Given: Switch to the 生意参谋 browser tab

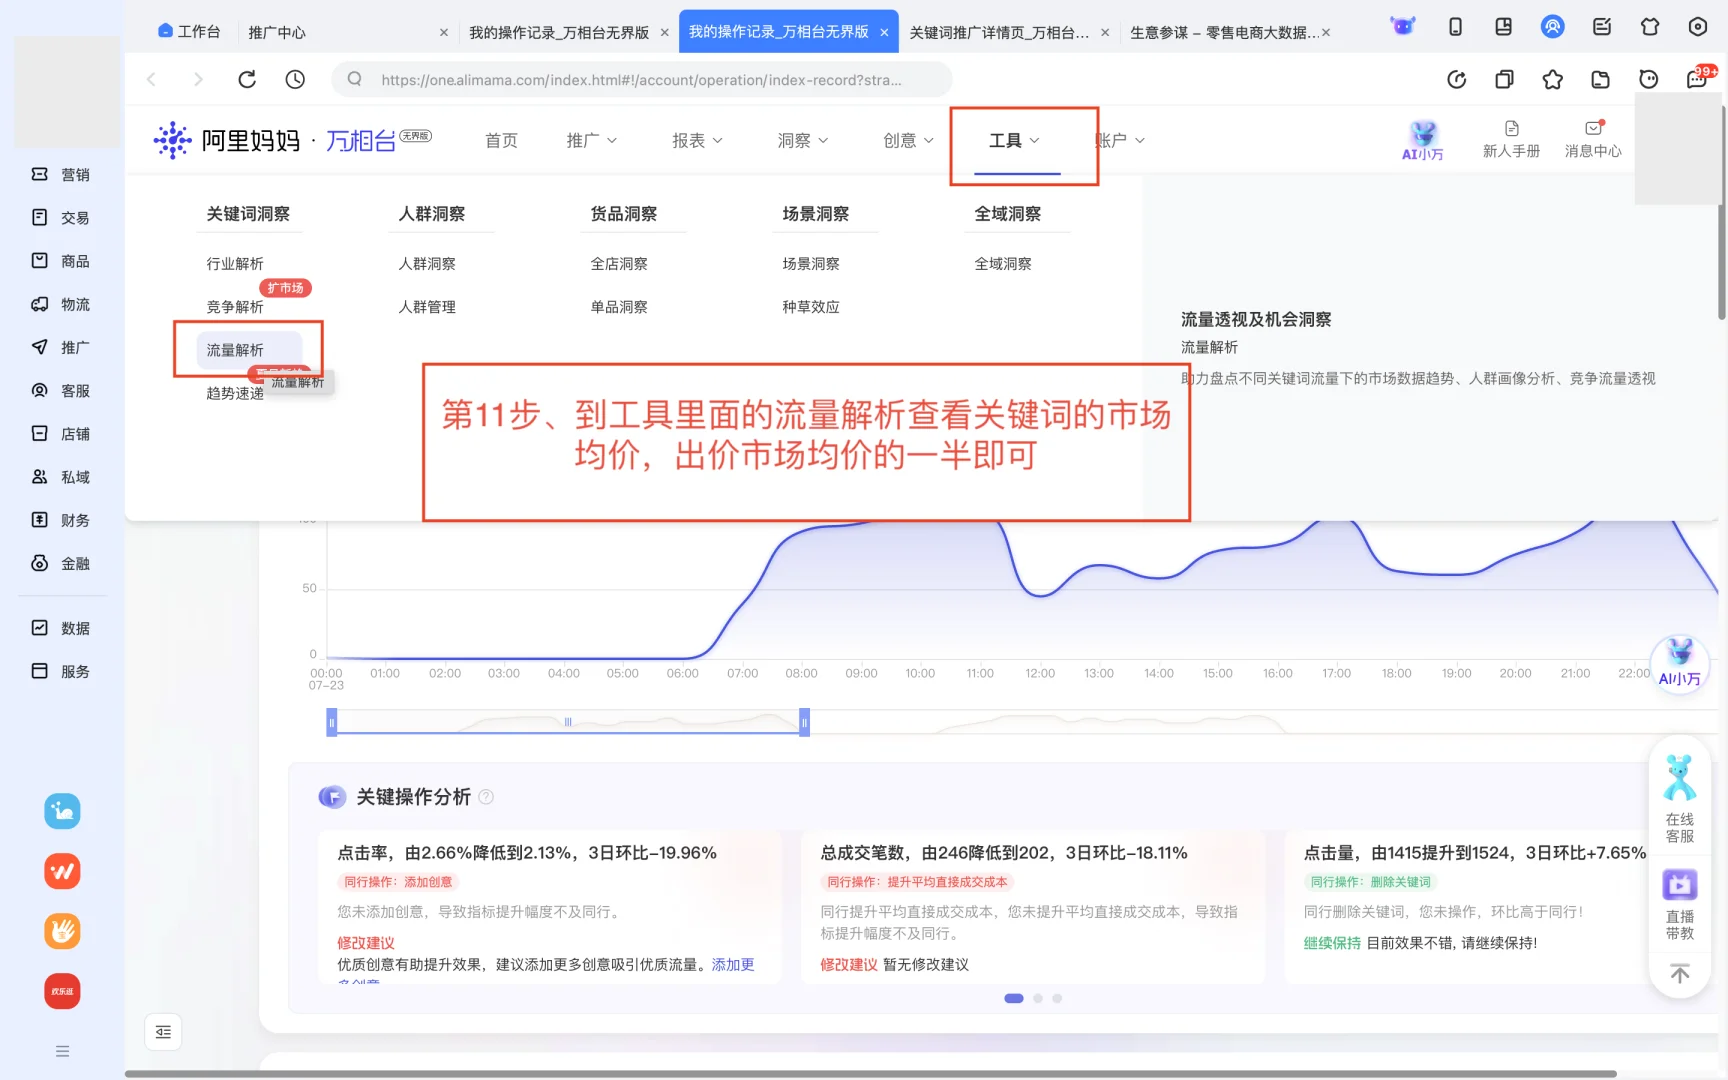Looking at the screenshot, I should pyautogui.click(x=1227, y=31).
